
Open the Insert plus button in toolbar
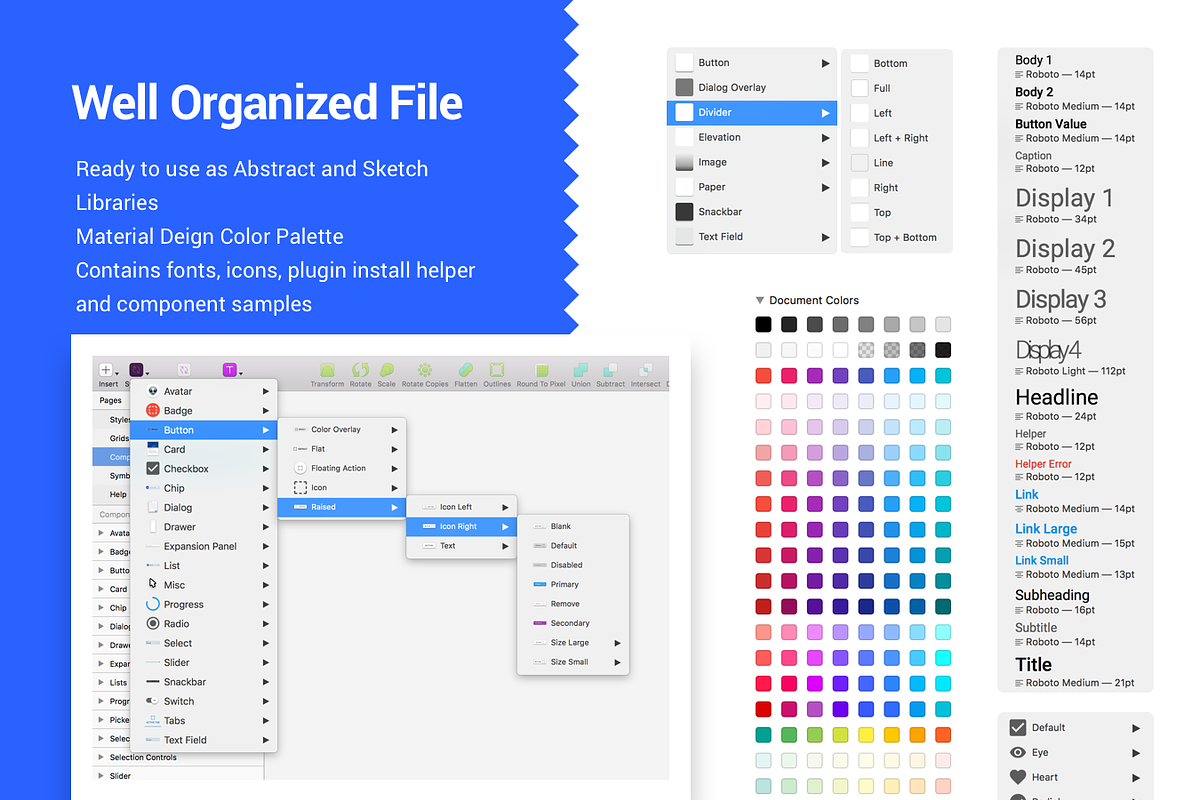pos(107,370)
